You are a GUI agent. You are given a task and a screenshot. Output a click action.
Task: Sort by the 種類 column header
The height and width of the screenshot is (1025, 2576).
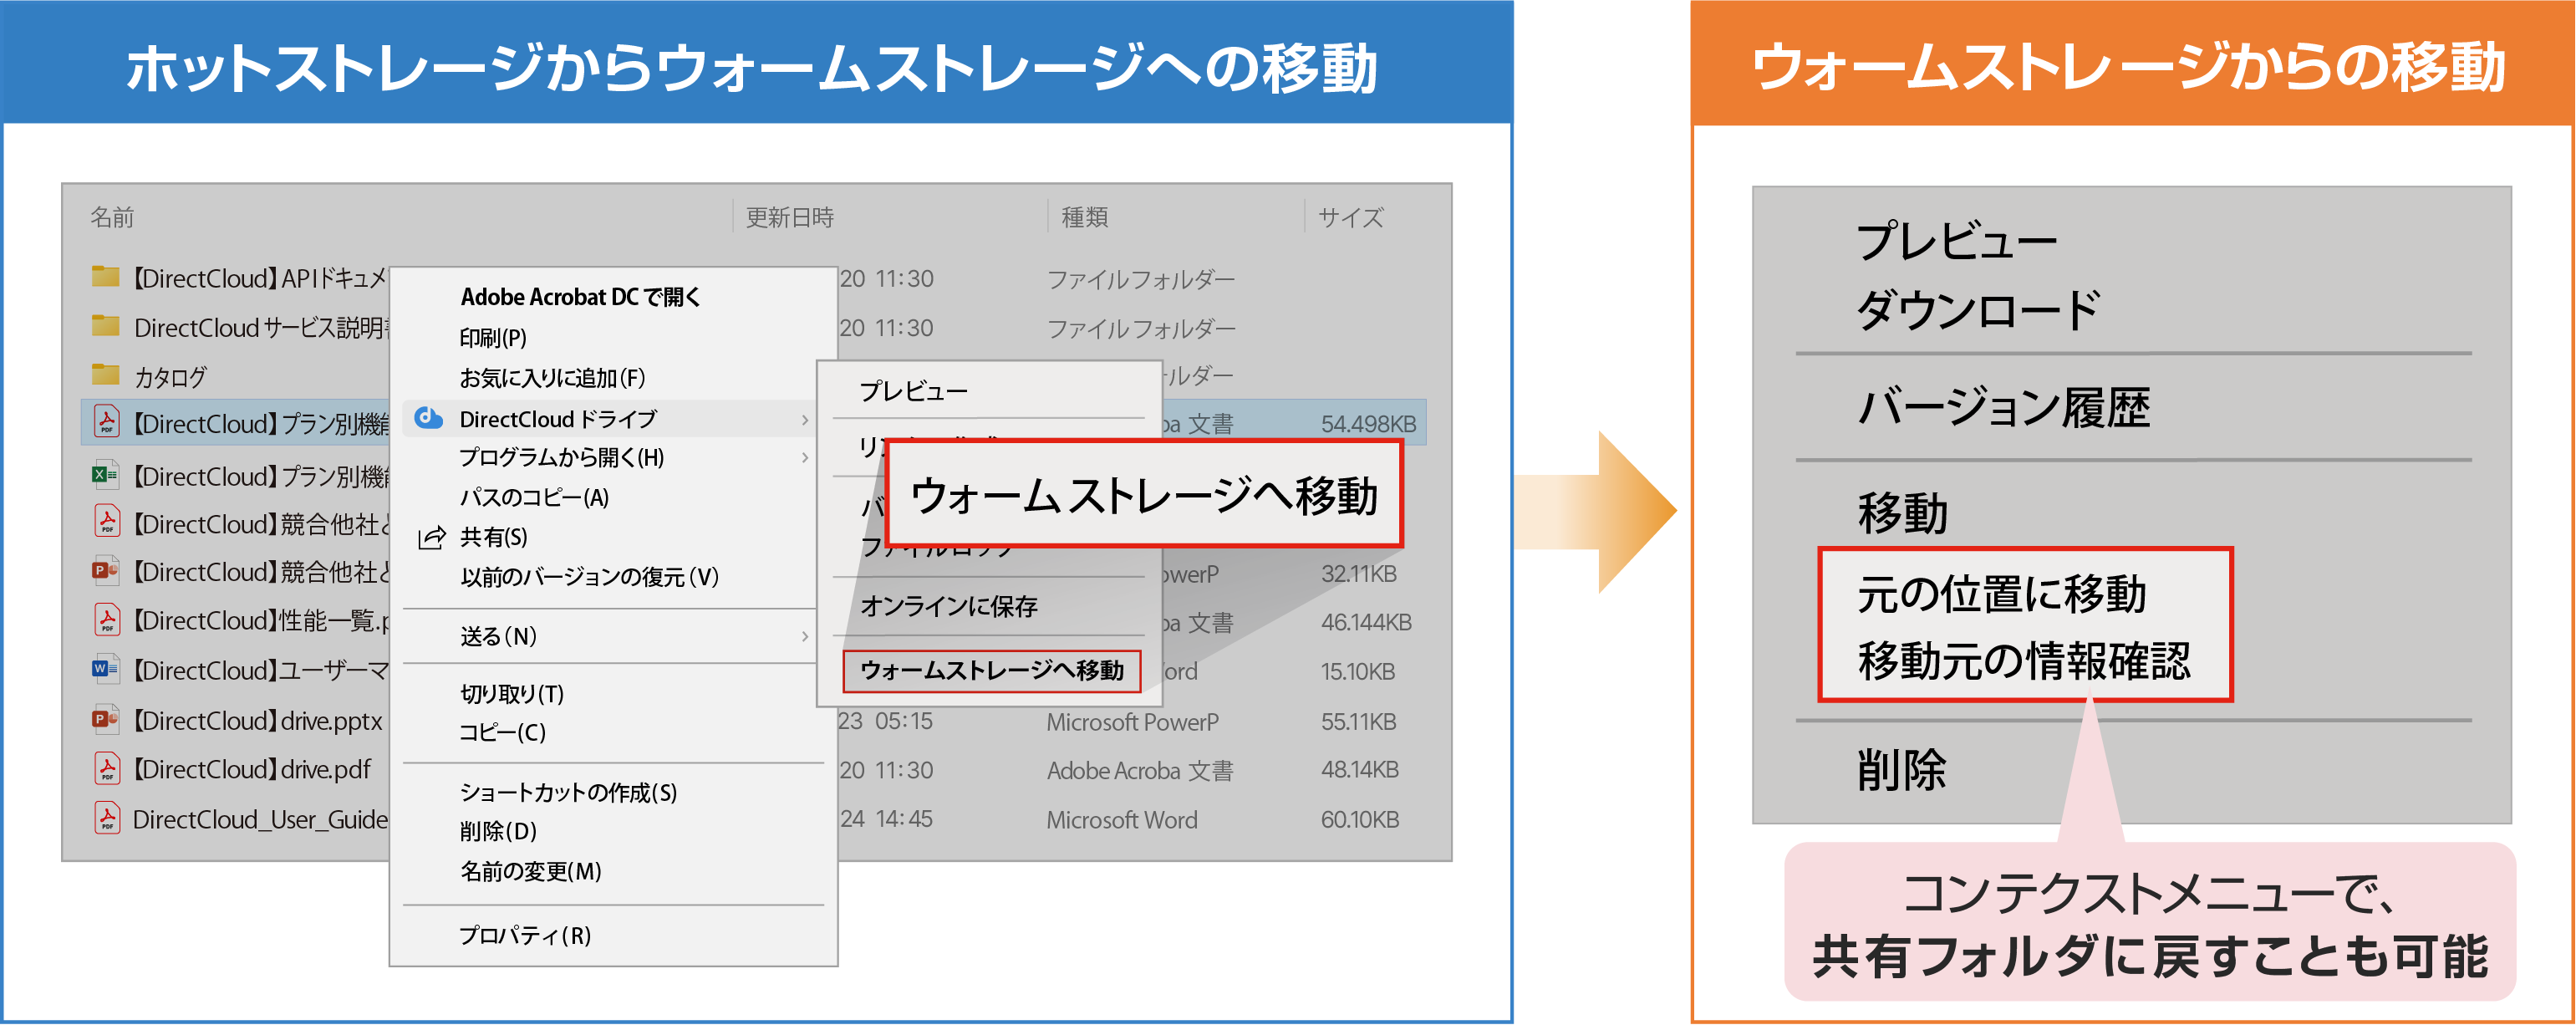pyautogui.click(x=1084, y=217)
